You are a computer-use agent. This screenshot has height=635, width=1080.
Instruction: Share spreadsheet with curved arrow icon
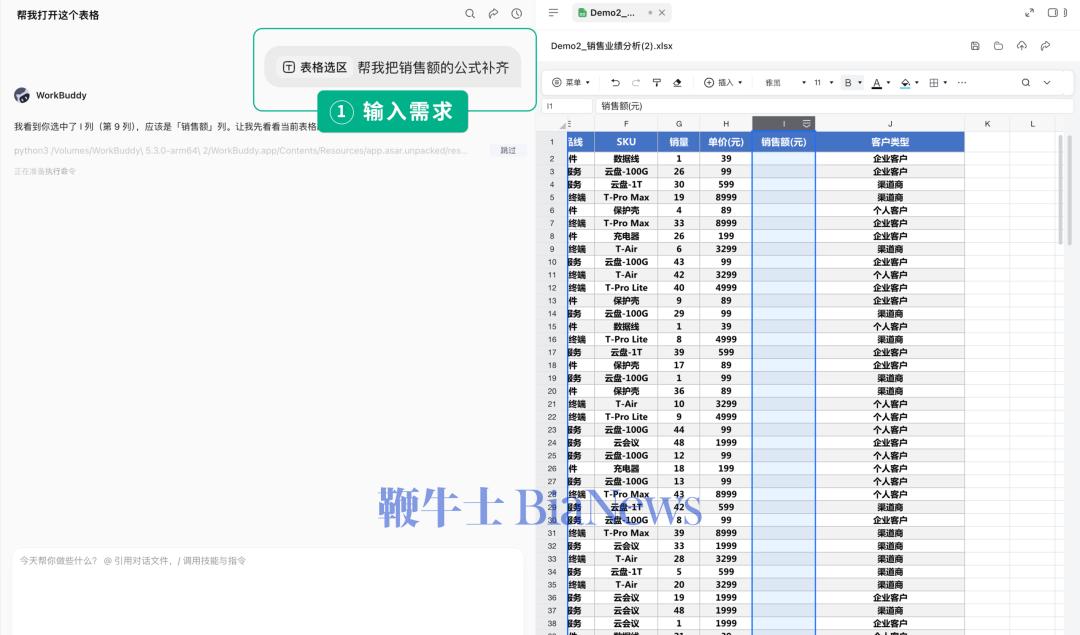(x=1045, y=45)
